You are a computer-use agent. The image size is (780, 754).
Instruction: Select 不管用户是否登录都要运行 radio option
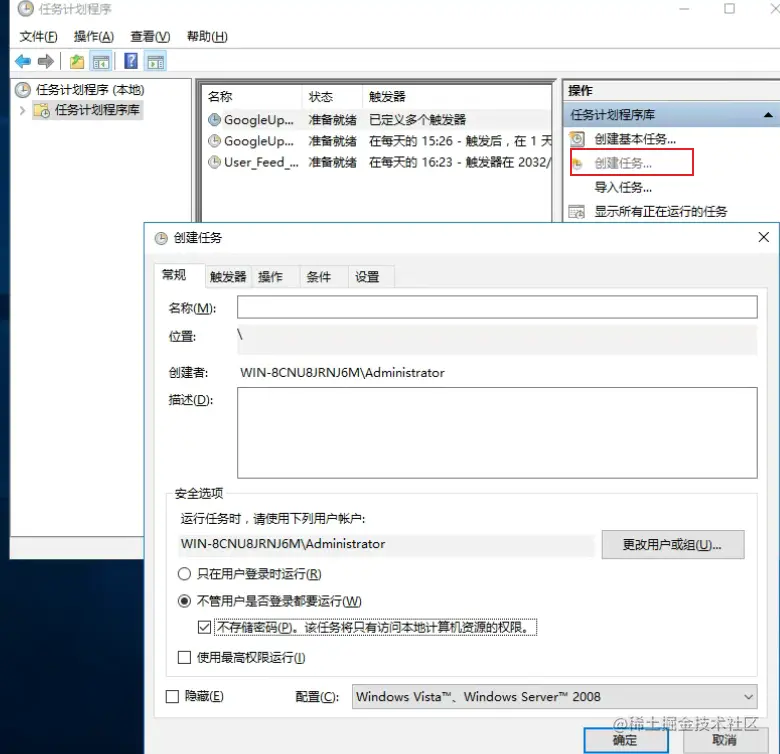point(184,601)
